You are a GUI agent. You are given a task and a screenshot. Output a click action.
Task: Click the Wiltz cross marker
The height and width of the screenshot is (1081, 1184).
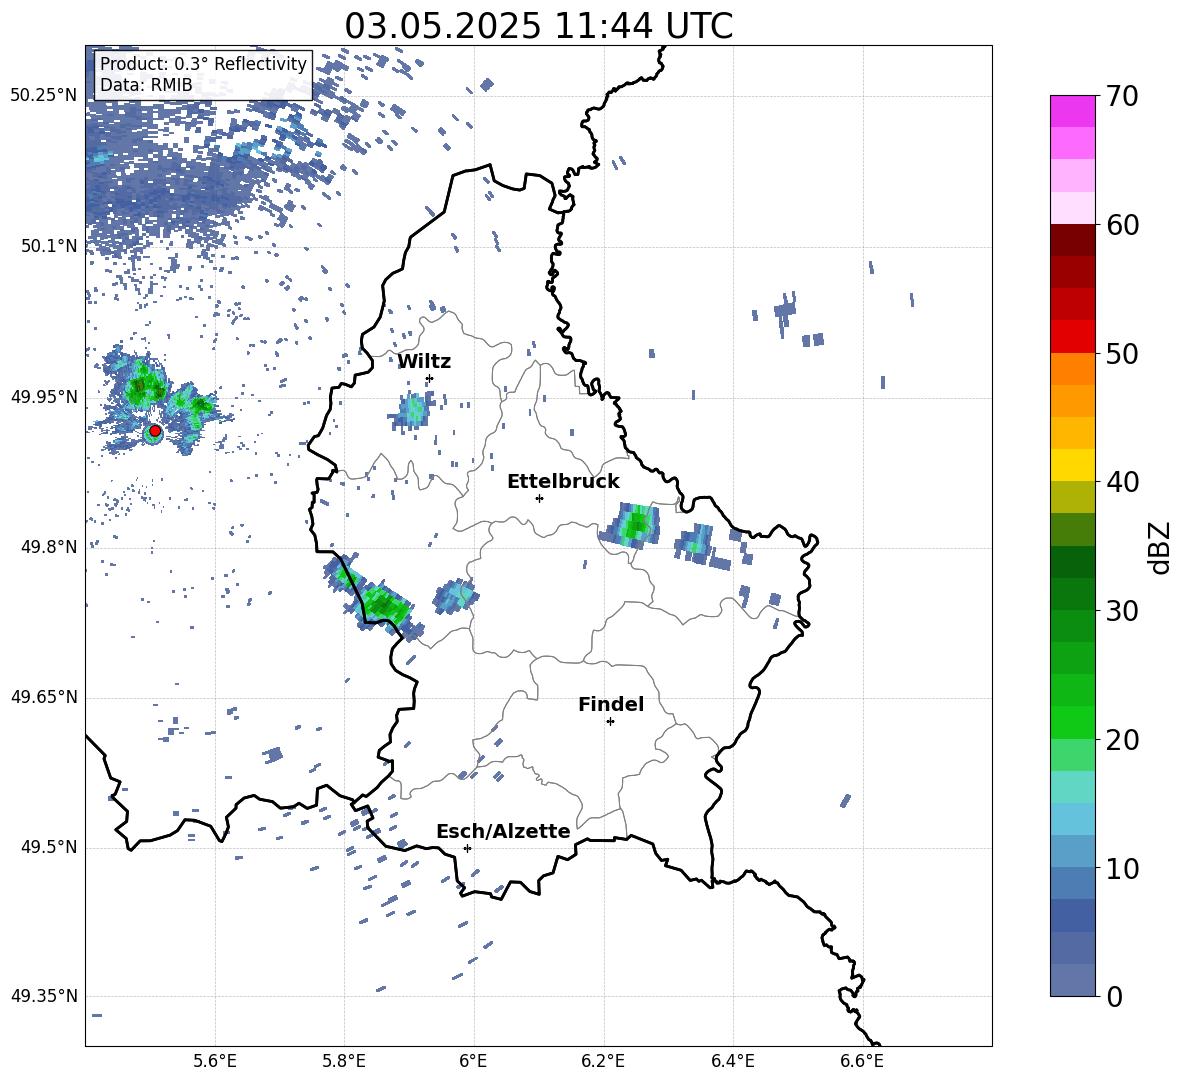(x=430, y=379)
